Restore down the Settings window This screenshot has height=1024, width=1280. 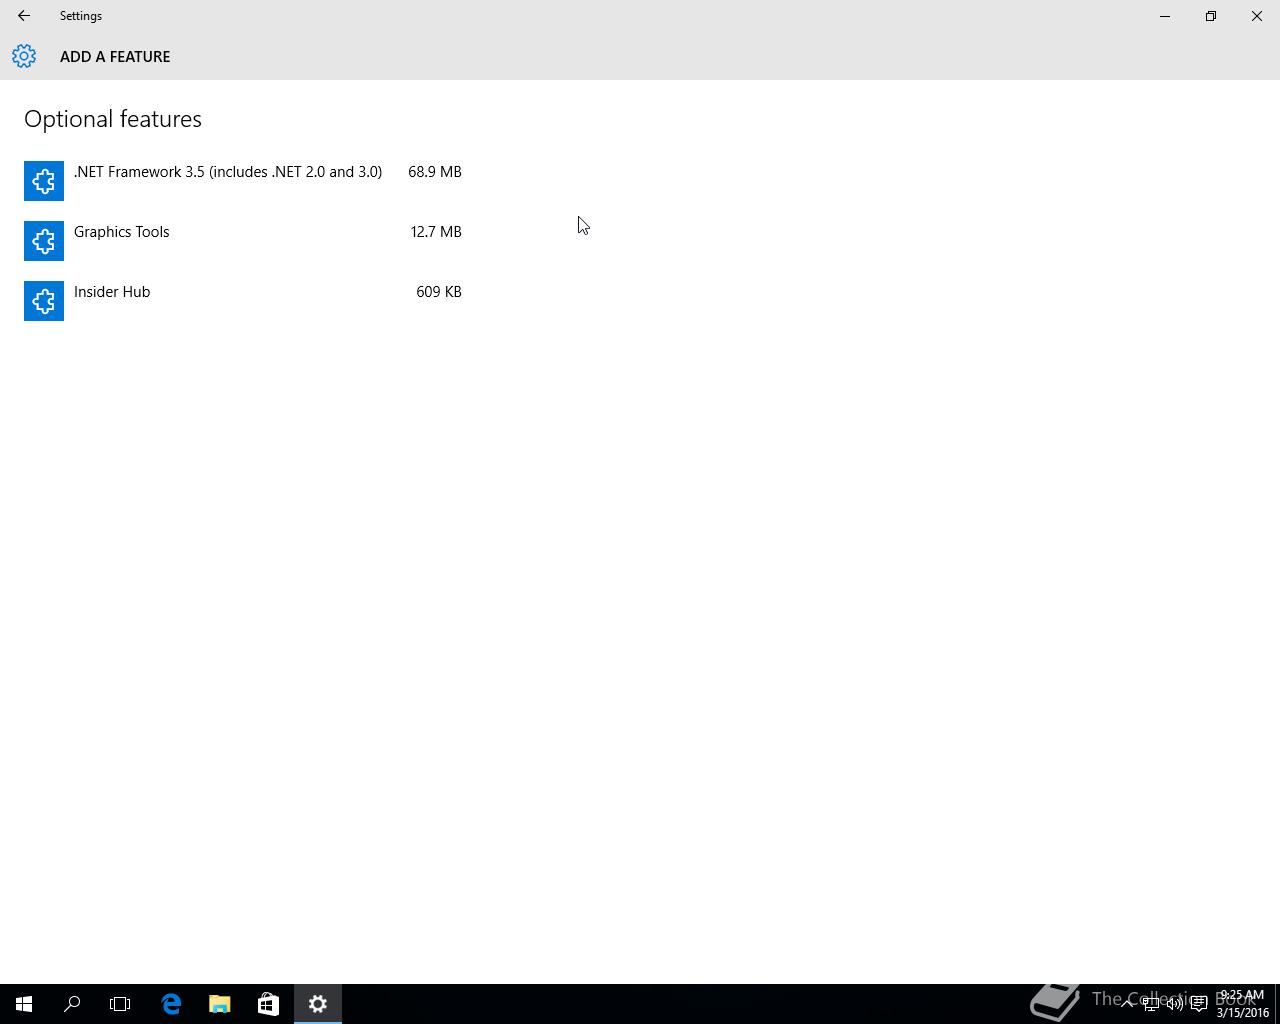pyautogui.click(x=1211, y=16)
